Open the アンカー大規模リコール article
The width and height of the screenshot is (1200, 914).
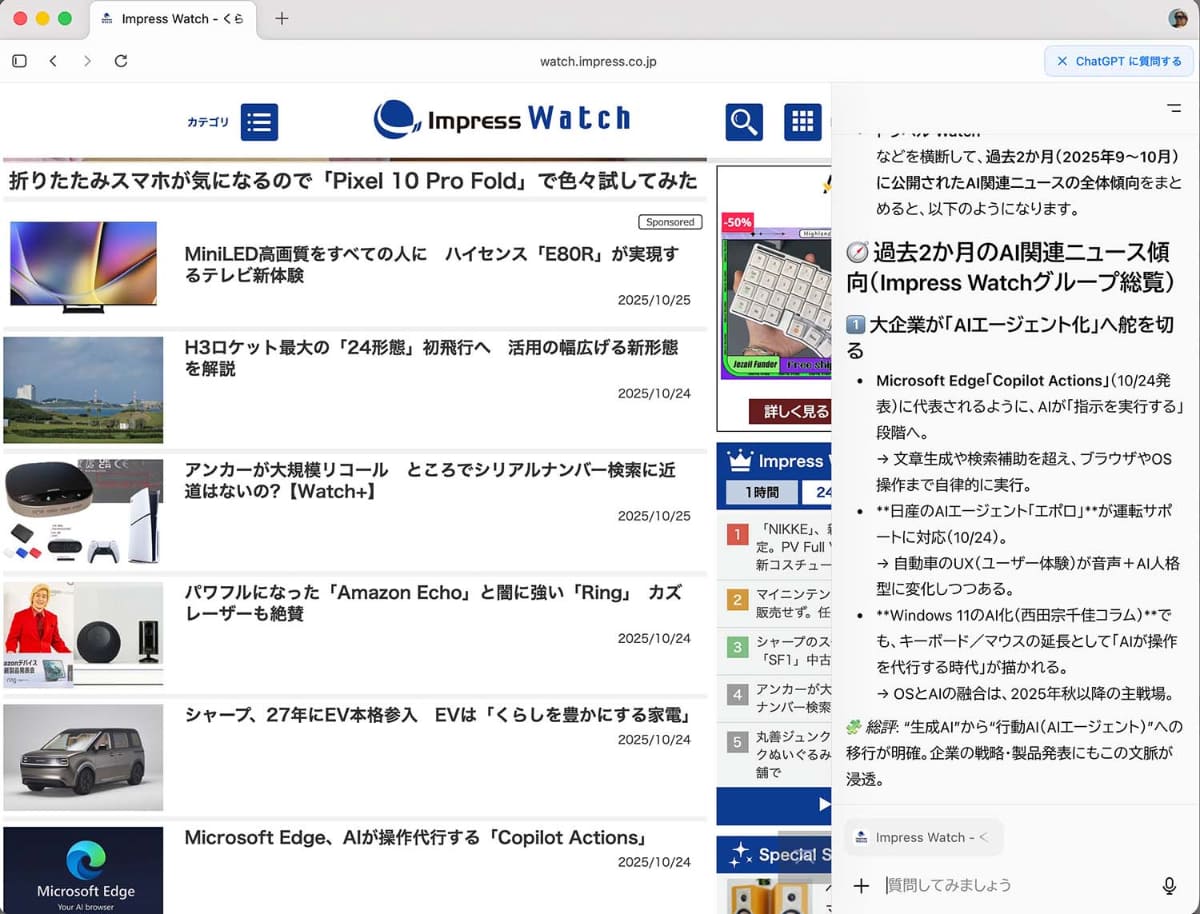[430, 481]
